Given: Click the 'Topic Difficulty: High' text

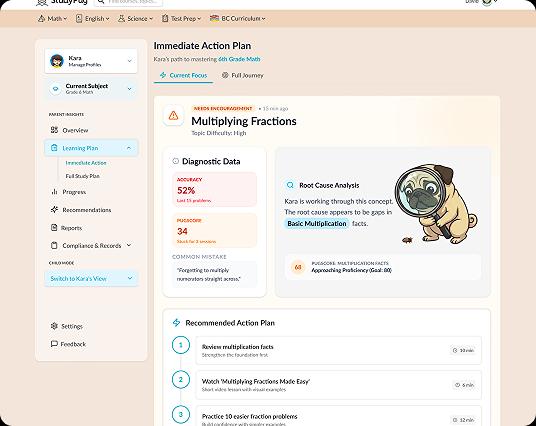Looking at the screenshot, I should point(218,133).
